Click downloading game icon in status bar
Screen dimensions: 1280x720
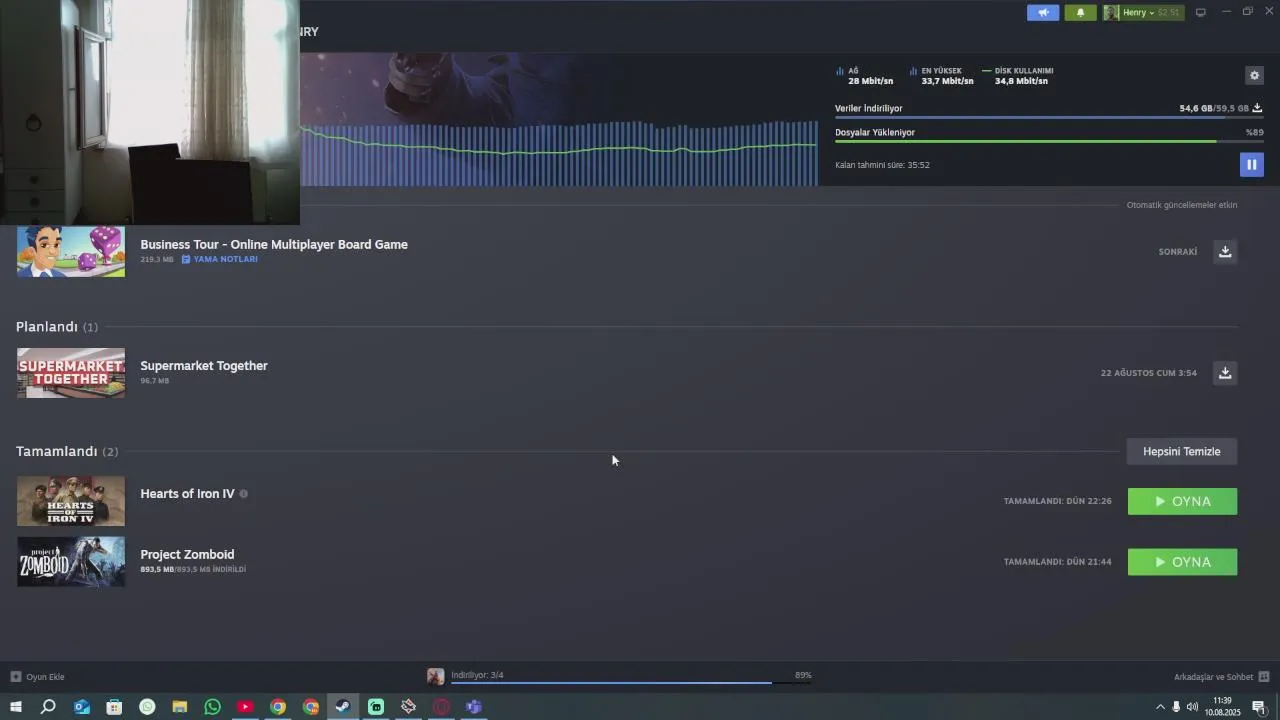click(435, 677)
